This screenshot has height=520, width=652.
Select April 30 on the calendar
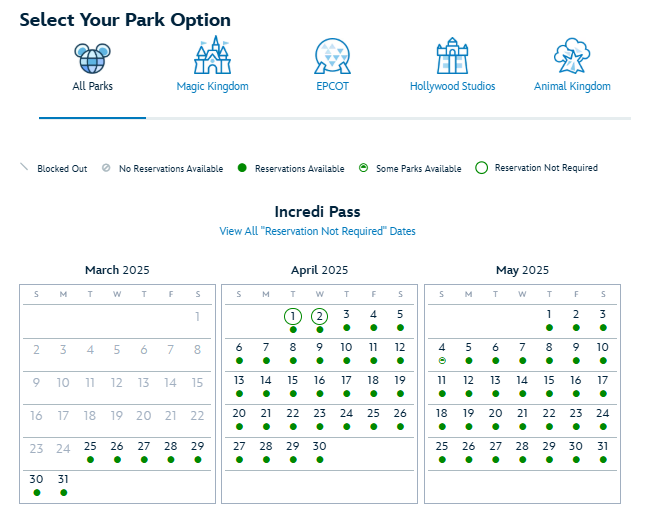[x=319, y=446]
